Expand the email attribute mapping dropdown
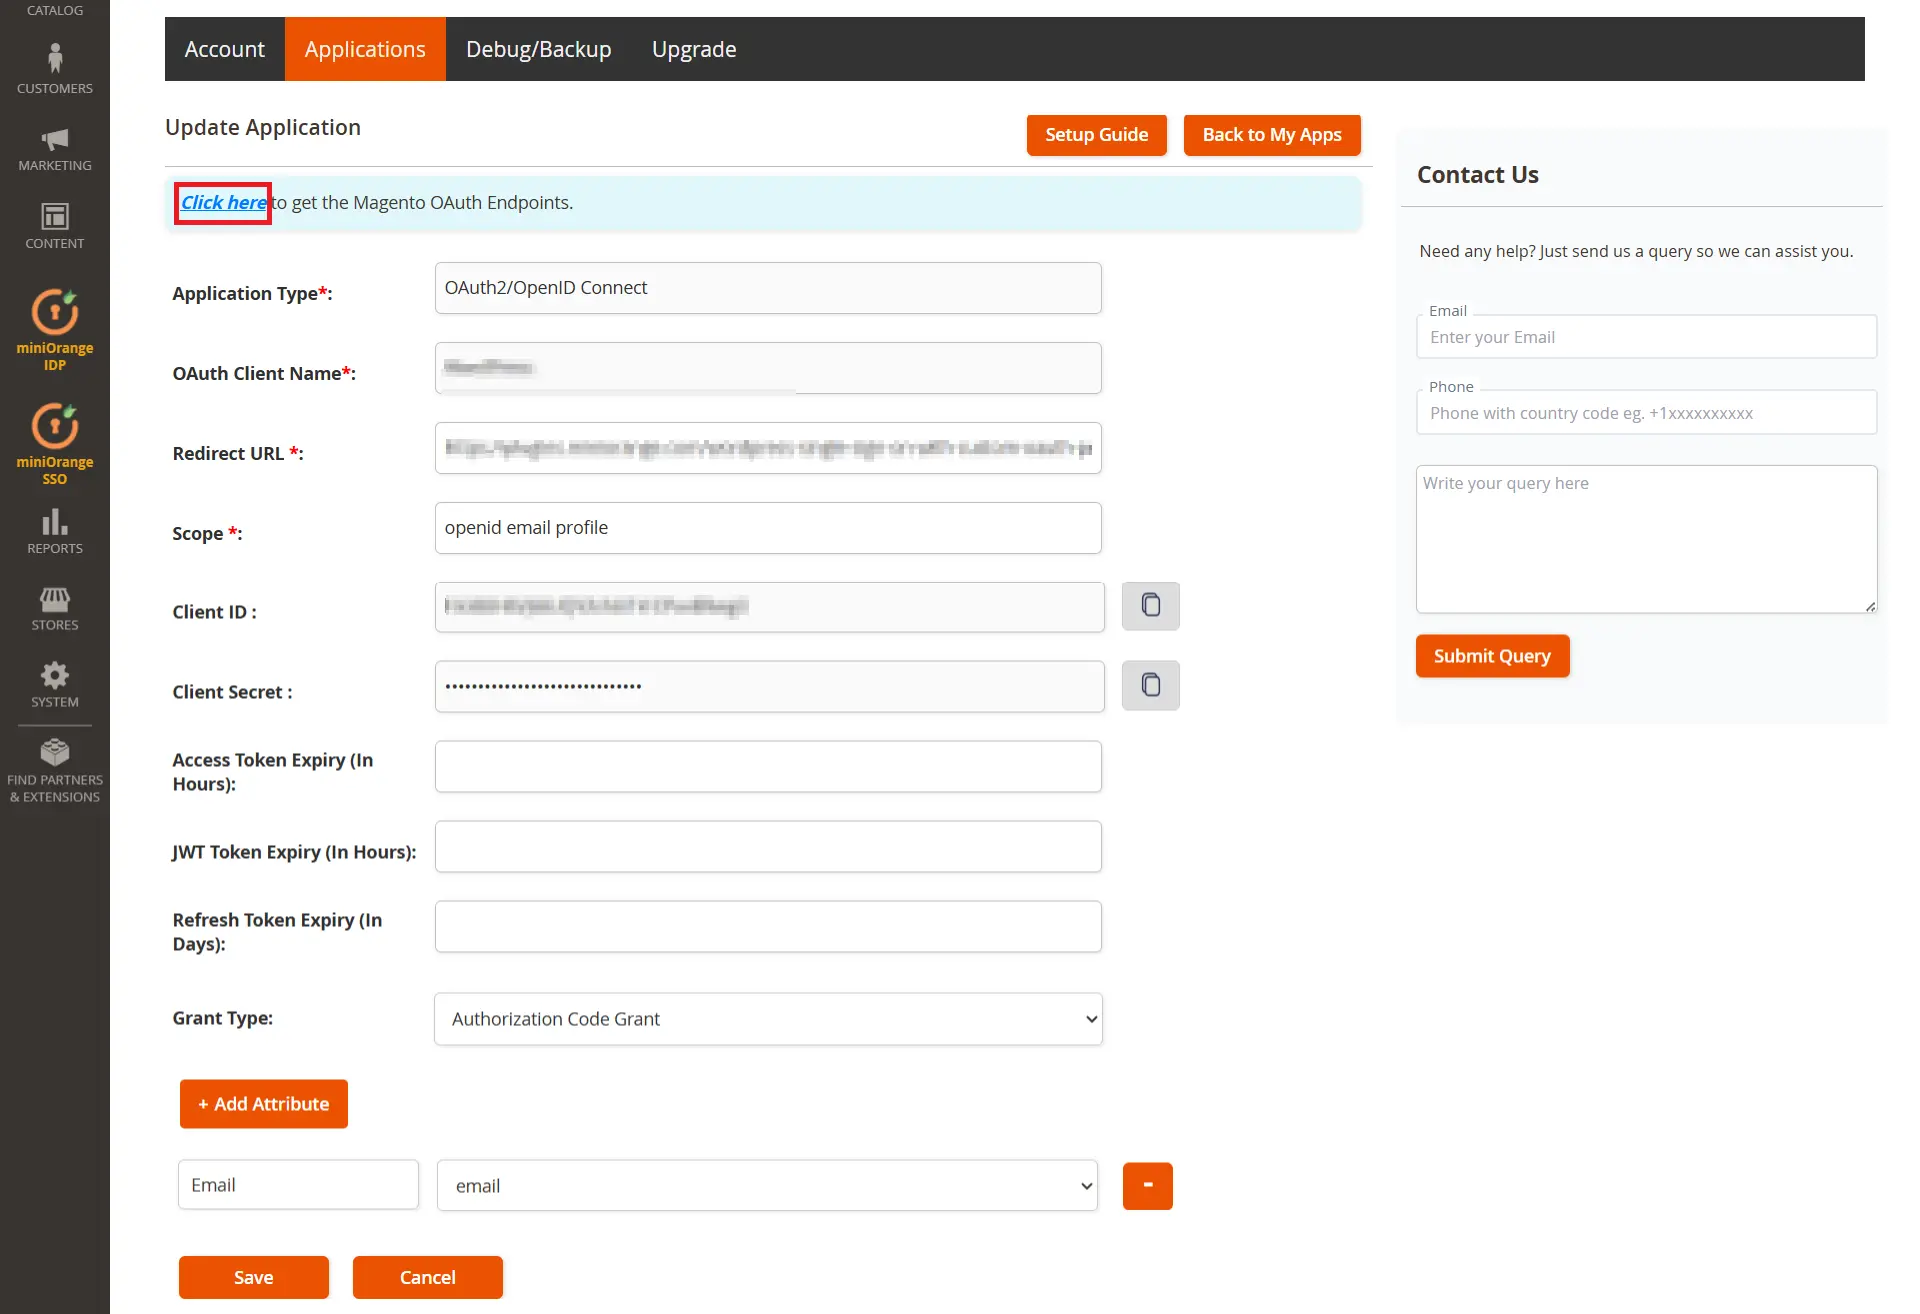The height and width of the screenshot is (1314, 1920). pos(768,1186)
